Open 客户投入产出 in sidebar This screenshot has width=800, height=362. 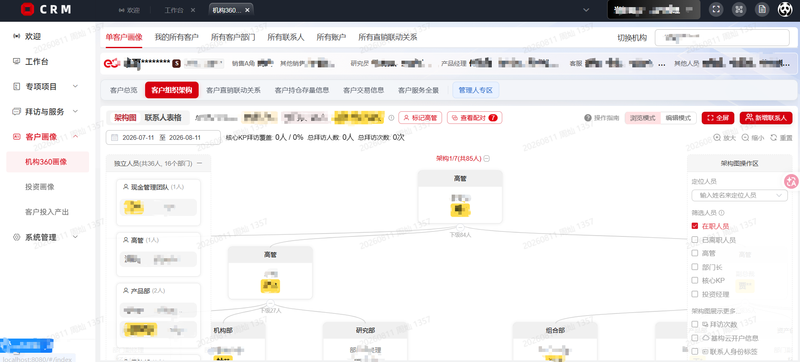[x=47, y=212]
